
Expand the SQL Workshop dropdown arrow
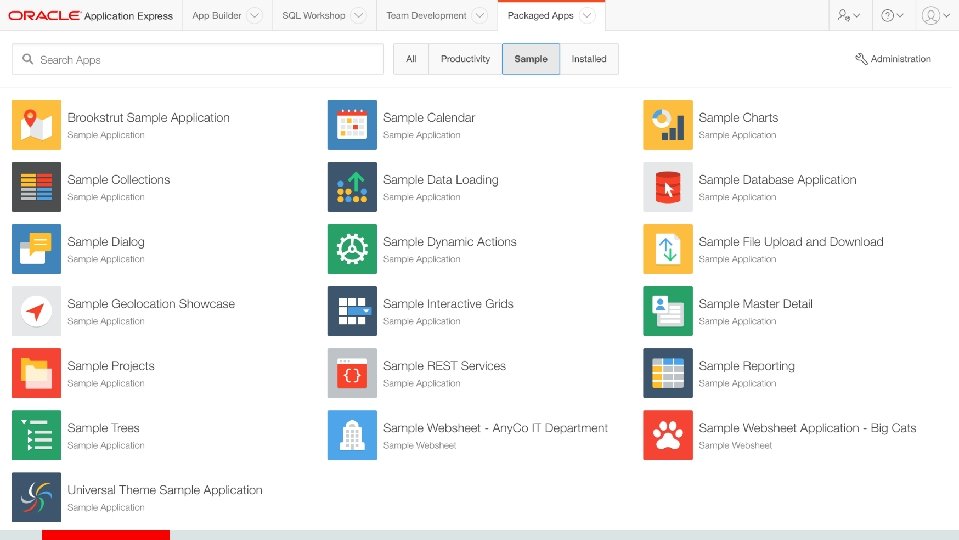pyautogui.click(x=358, y=15)
